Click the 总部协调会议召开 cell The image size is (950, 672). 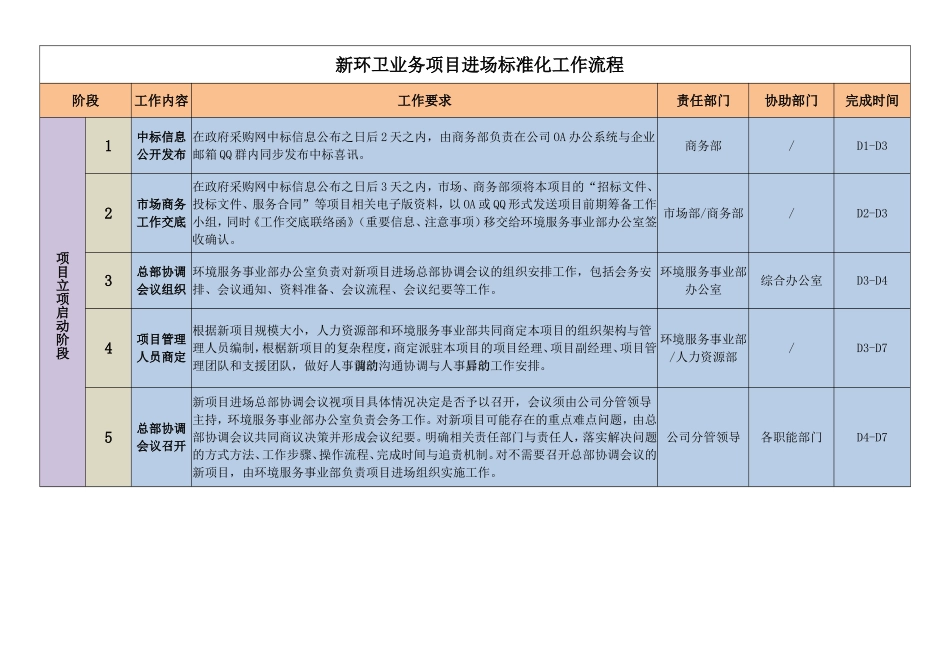(x=161, y=437)
